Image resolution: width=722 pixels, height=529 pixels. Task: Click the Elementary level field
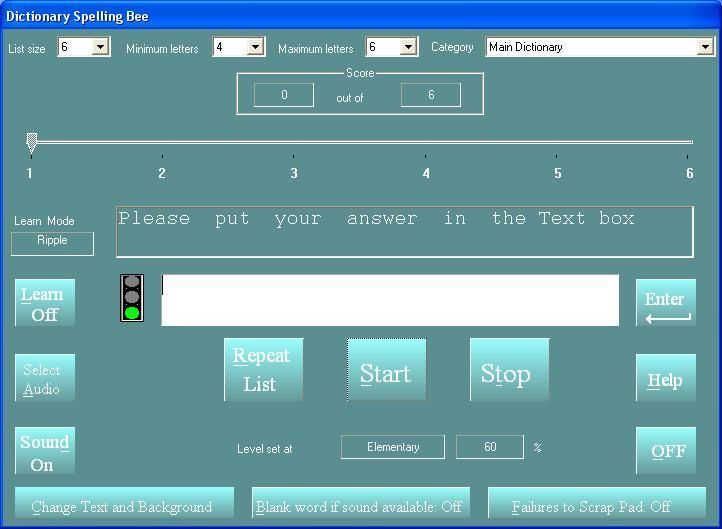tap(392, 447)
